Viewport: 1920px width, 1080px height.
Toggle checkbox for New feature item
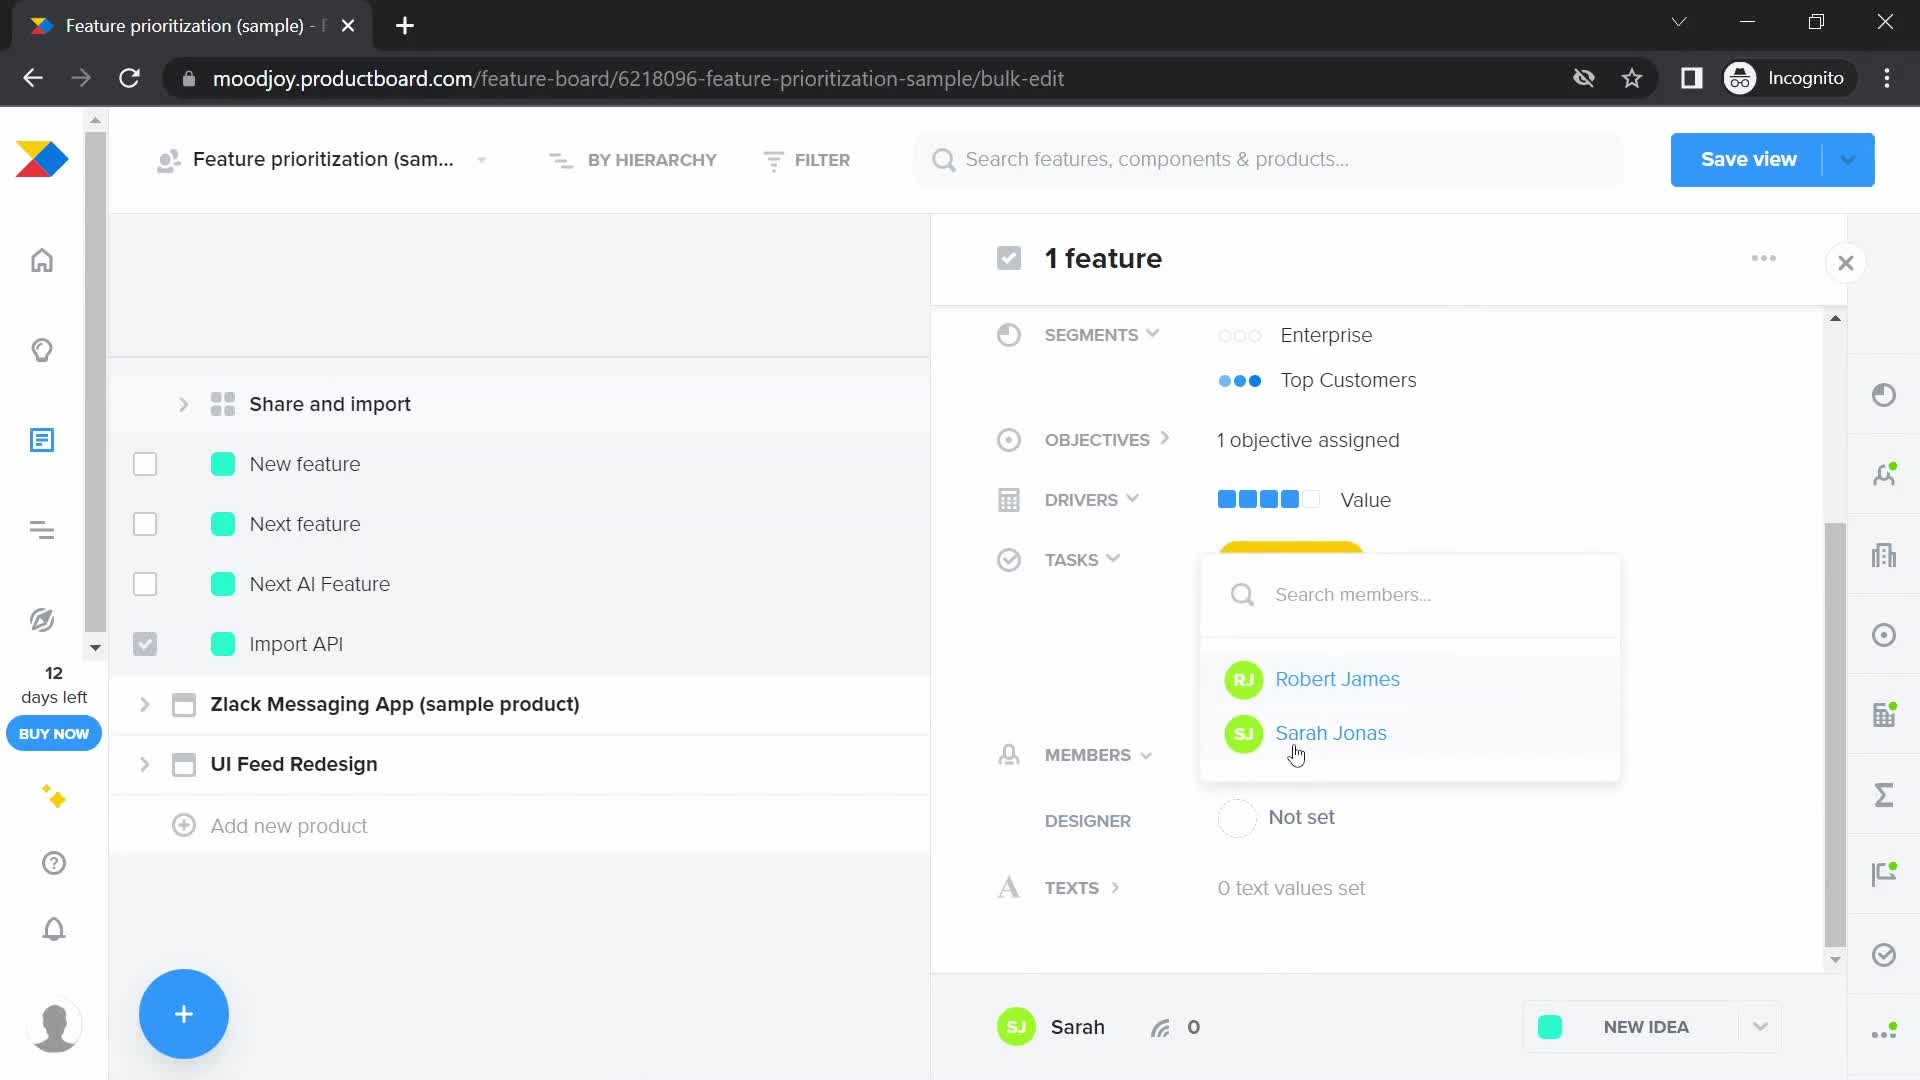(144, 464)
